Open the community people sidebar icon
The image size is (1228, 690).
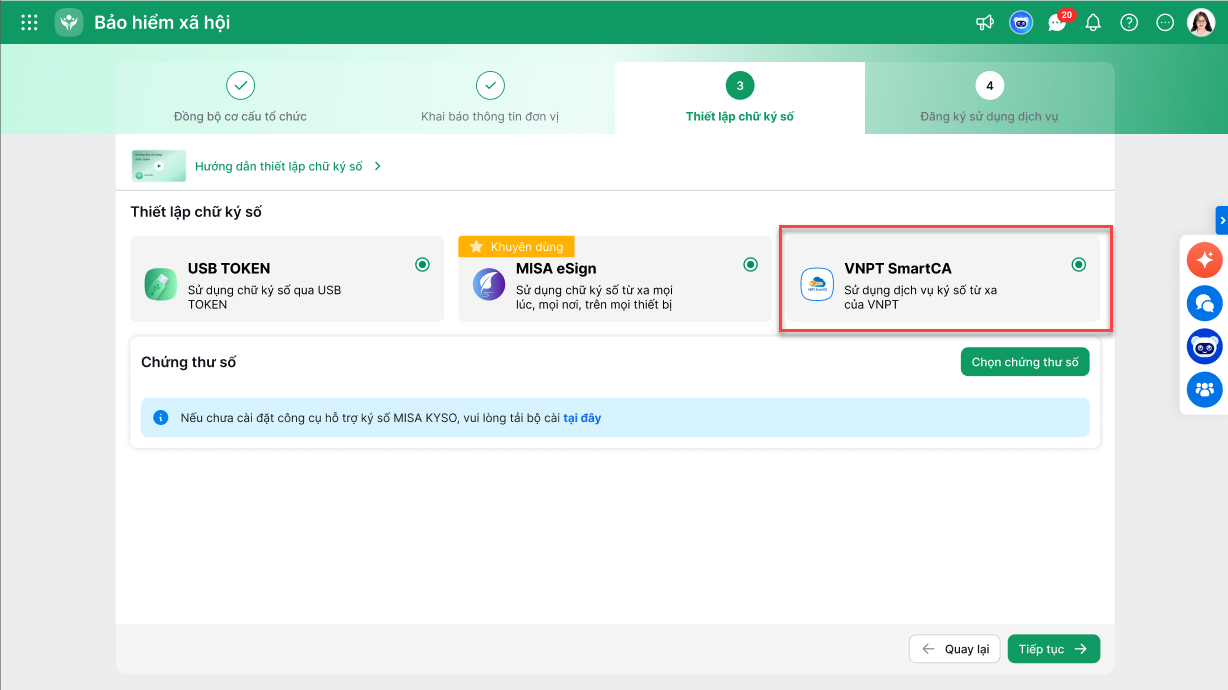point(1204,389)
